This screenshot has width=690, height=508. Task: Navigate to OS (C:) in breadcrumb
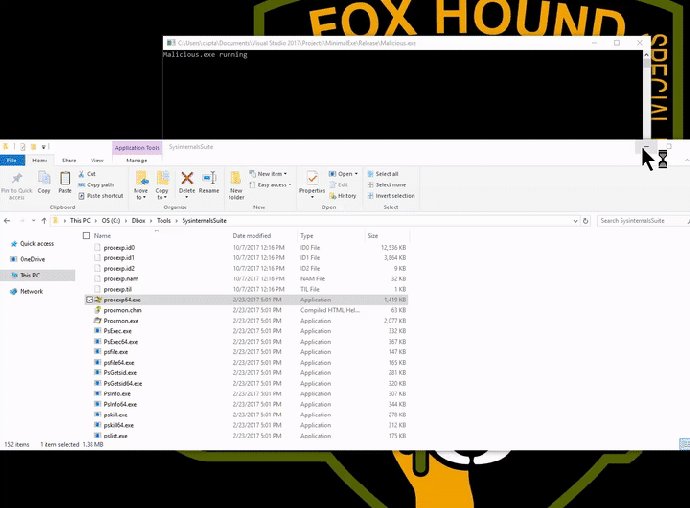click(111, 221)
